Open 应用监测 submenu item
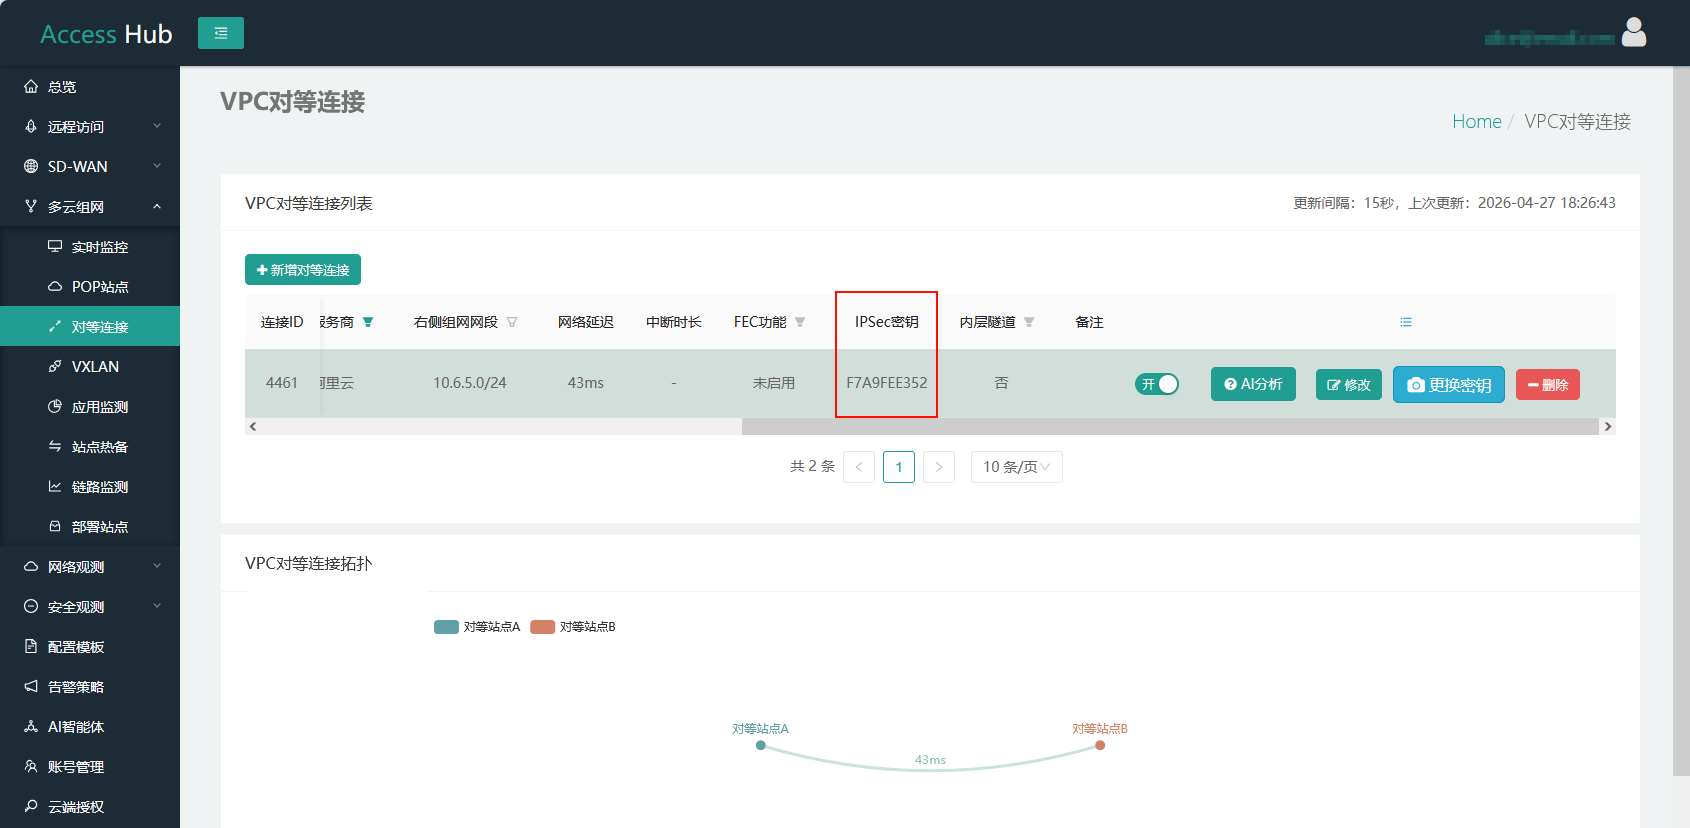The height and width of the screenshot is (828, 1690). pos(90,407)
